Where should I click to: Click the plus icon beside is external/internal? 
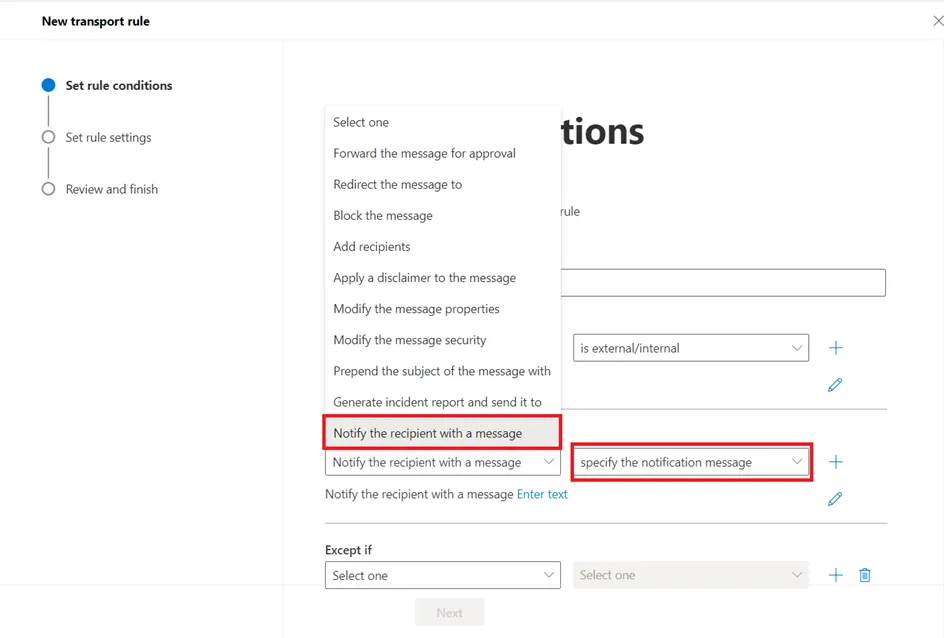coord(836,348)
